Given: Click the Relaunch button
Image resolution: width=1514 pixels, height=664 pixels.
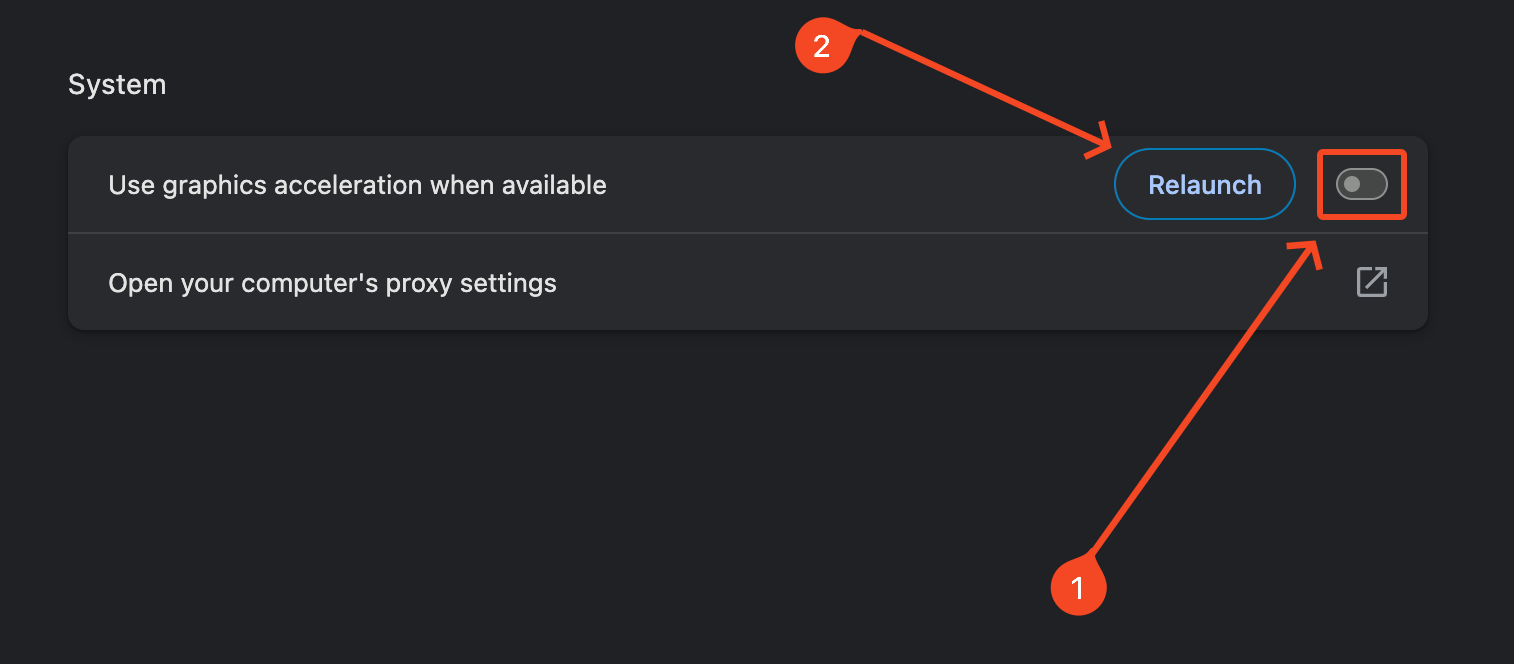Looking at the screenshot, I should click(x=1205, y=184).
